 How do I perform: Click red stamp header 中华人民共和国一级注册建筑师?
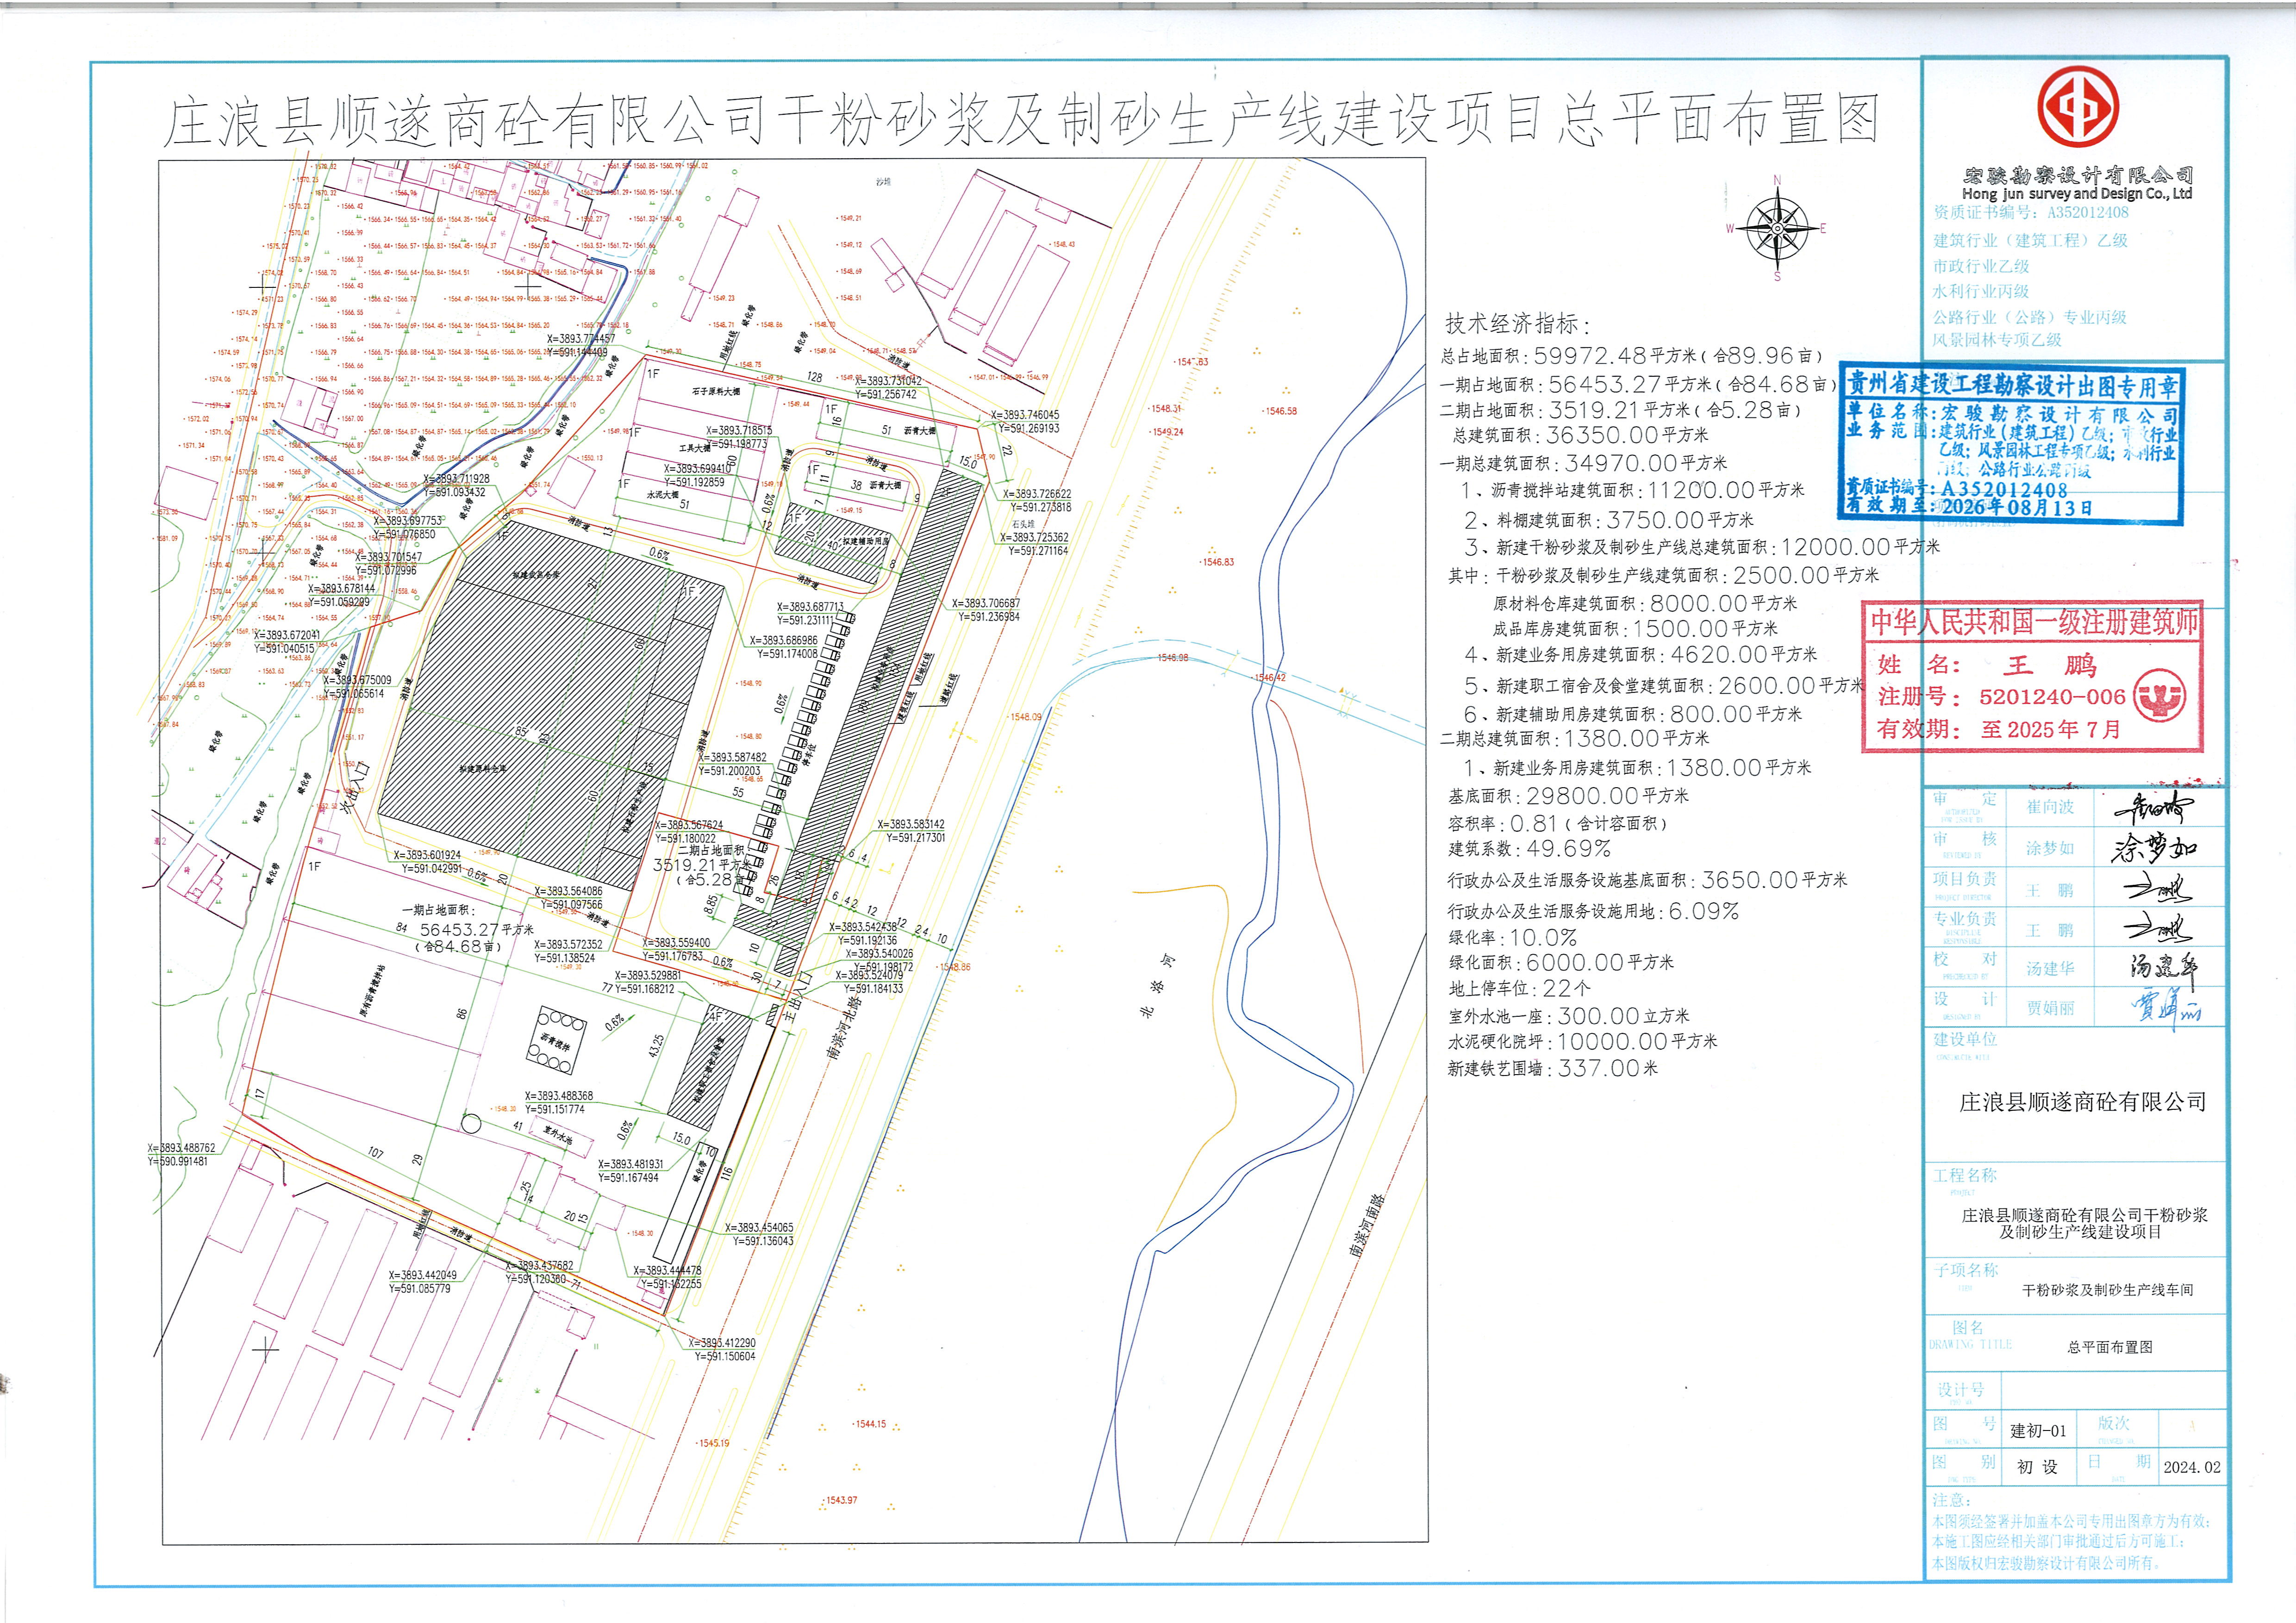click(x=2034, y=623)
